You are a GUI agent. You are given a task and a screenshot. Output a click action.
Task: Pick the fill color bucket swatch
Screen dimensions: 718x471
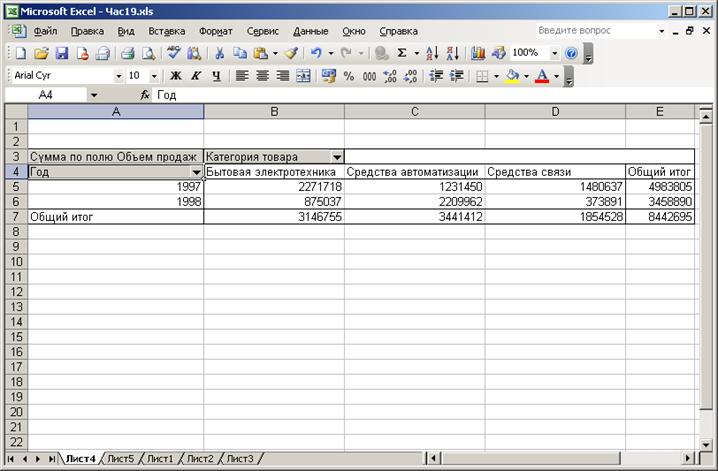(x=513, y=76)
